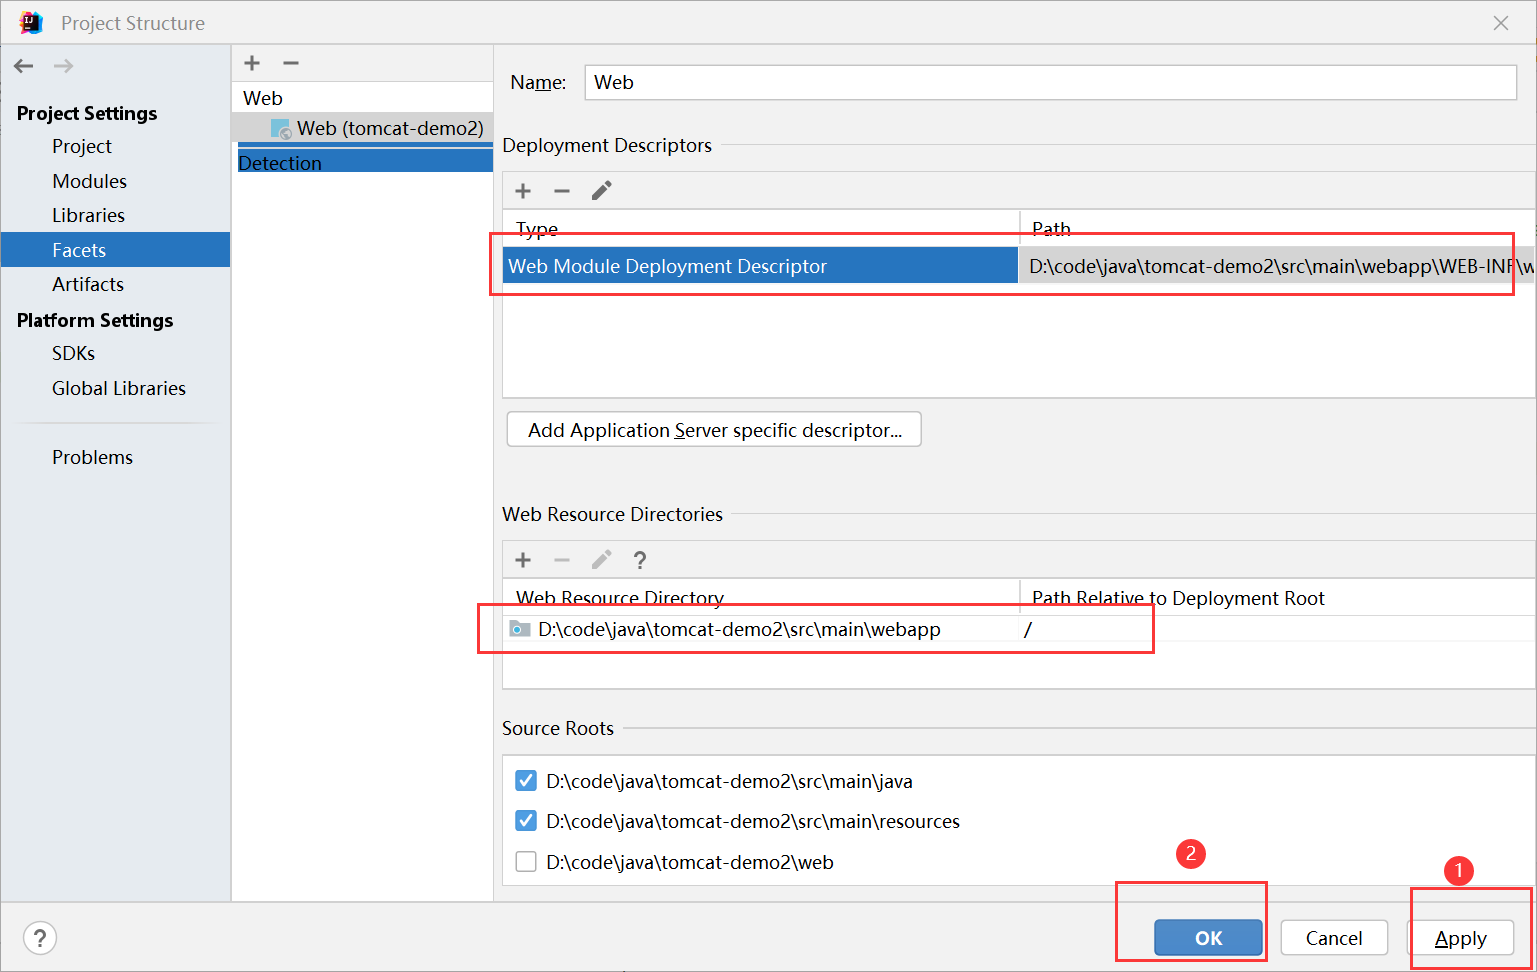Enable tomcat-demo2\web source root checkbox
1537x972 pixels.
(526, 861)
